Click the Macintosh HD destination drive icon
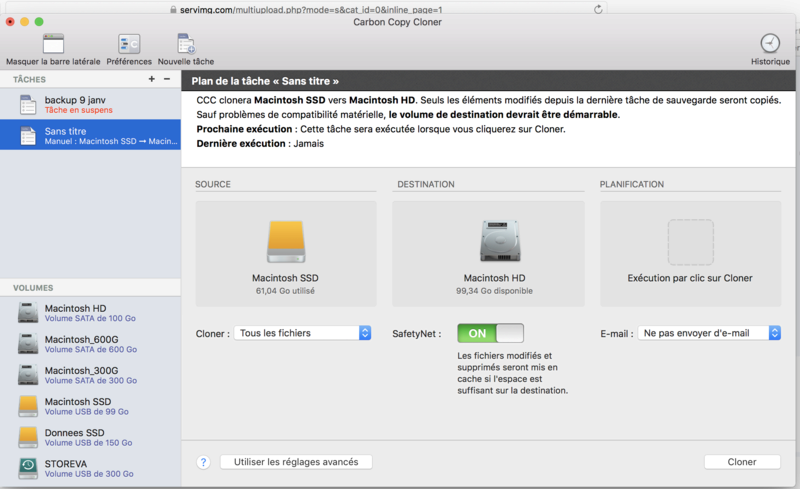The image size is (800, 489). click(x=500, y=242)
